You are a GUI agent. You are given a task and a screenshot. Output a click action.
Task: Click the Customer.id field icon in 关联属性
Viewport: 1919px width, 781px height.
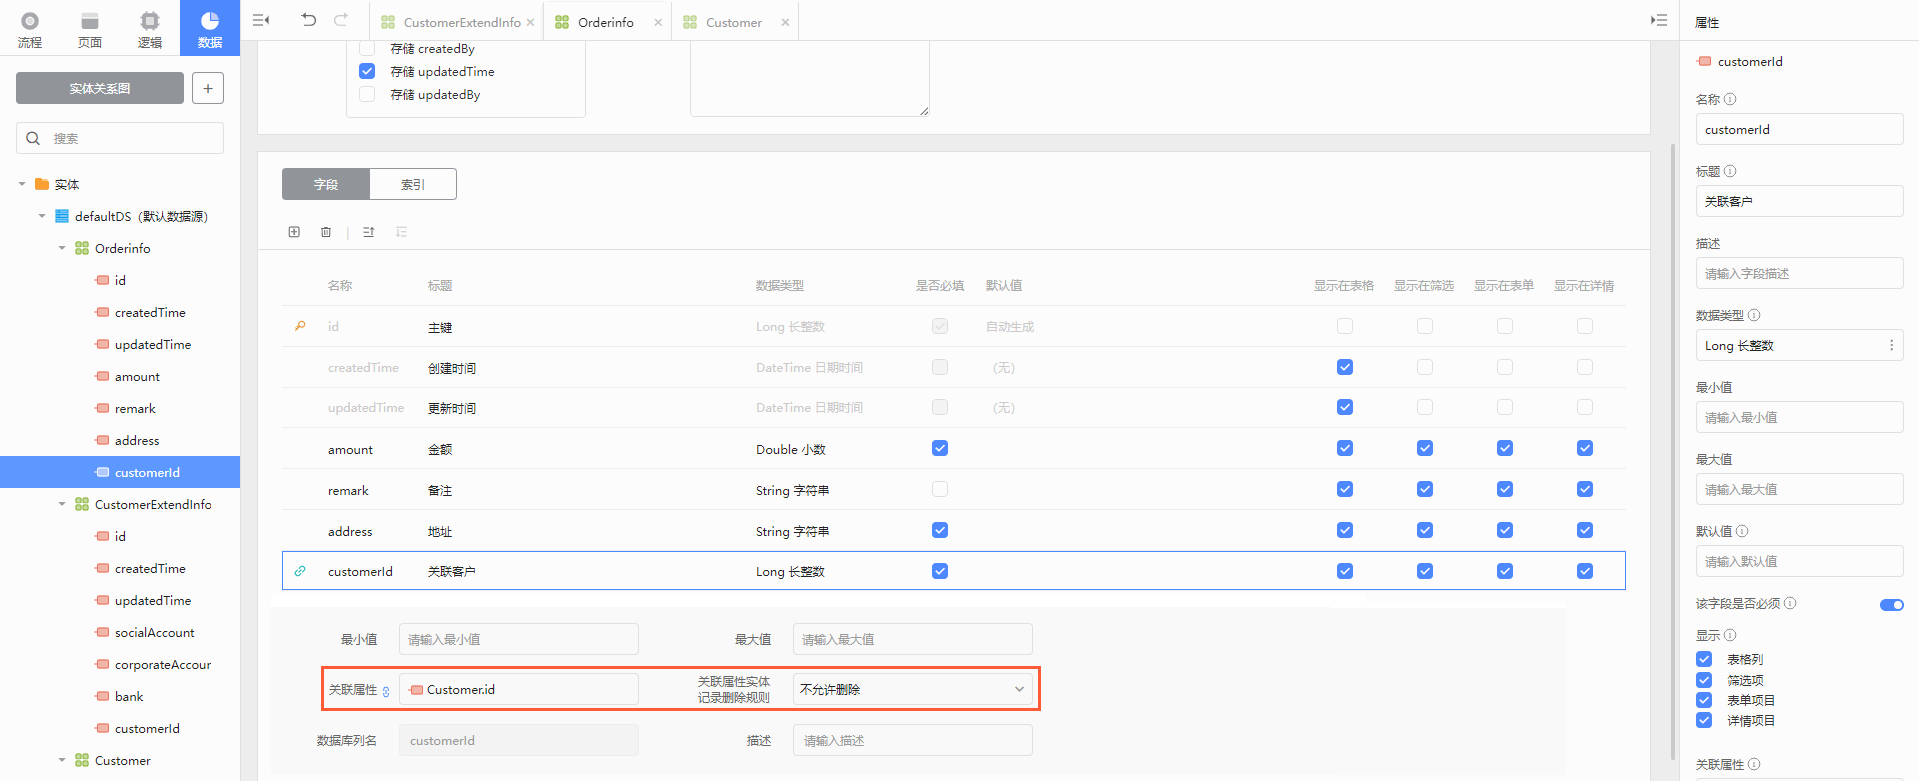click(416, 690)
